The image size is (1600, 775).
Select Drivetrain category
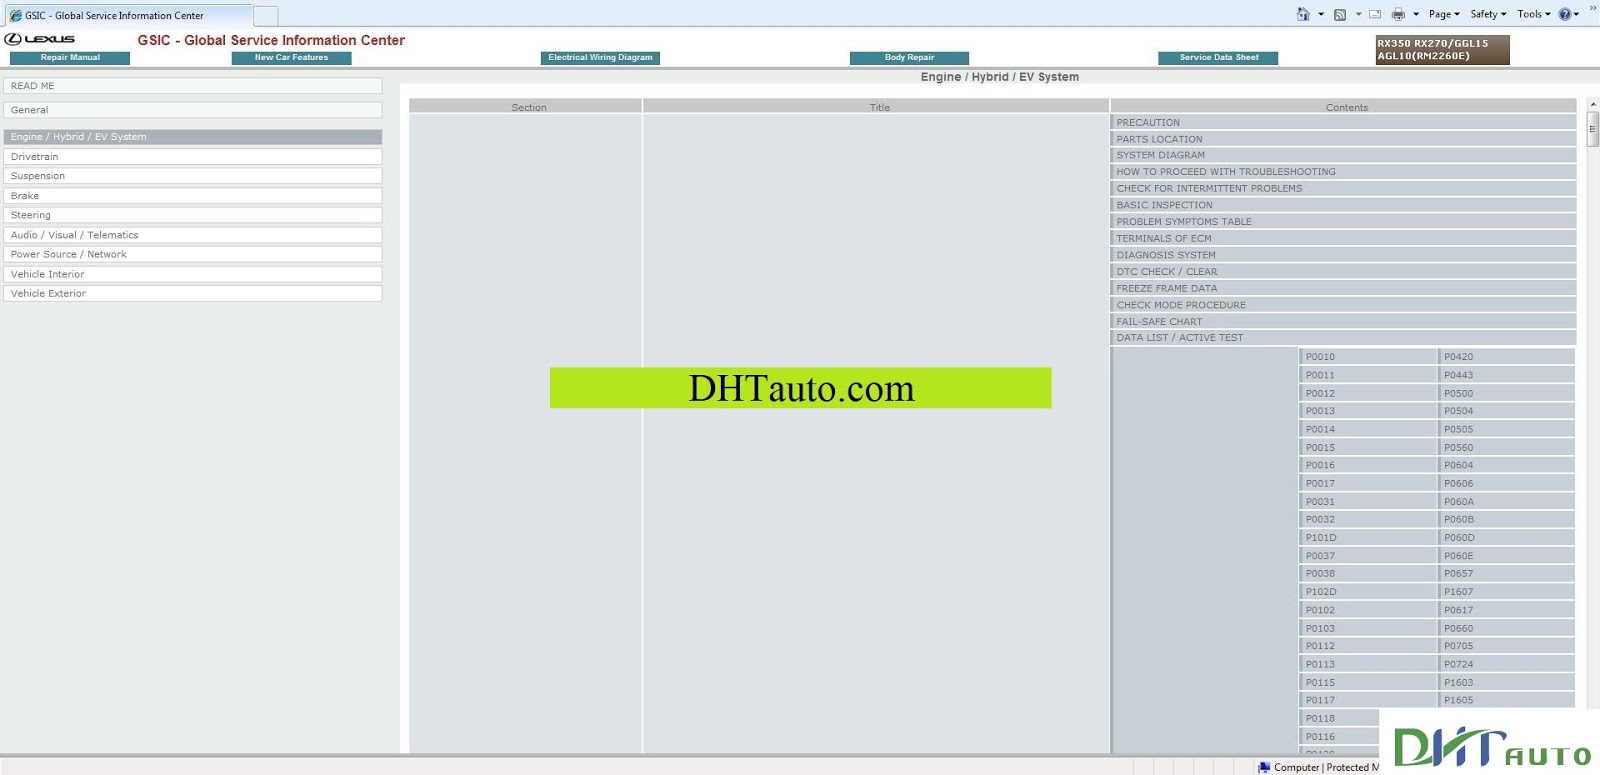coord(193,157)
